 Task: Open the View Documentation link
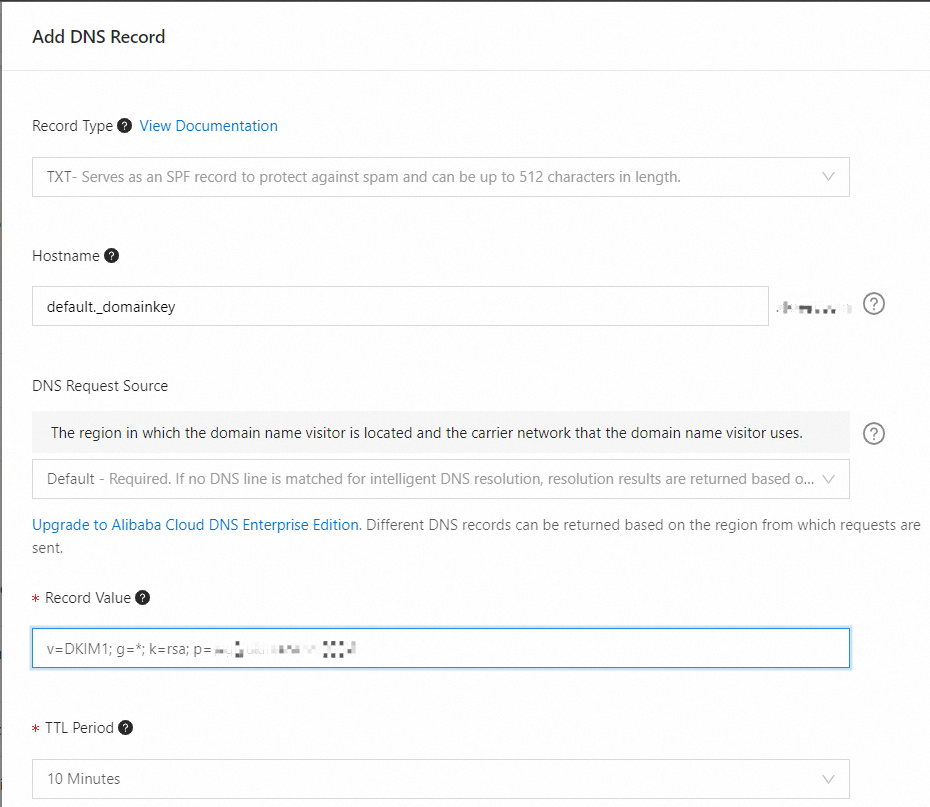coord(208,126)
